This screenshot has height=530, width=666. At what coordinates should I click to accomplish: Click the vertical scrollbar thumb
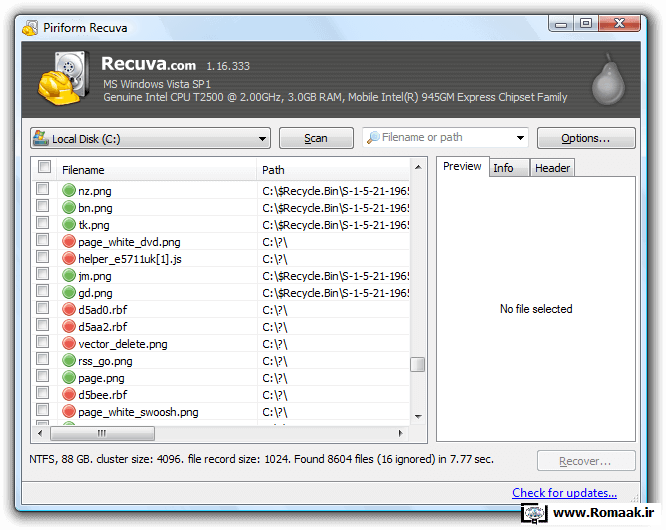pyautogui.click(x=418, y=364)
